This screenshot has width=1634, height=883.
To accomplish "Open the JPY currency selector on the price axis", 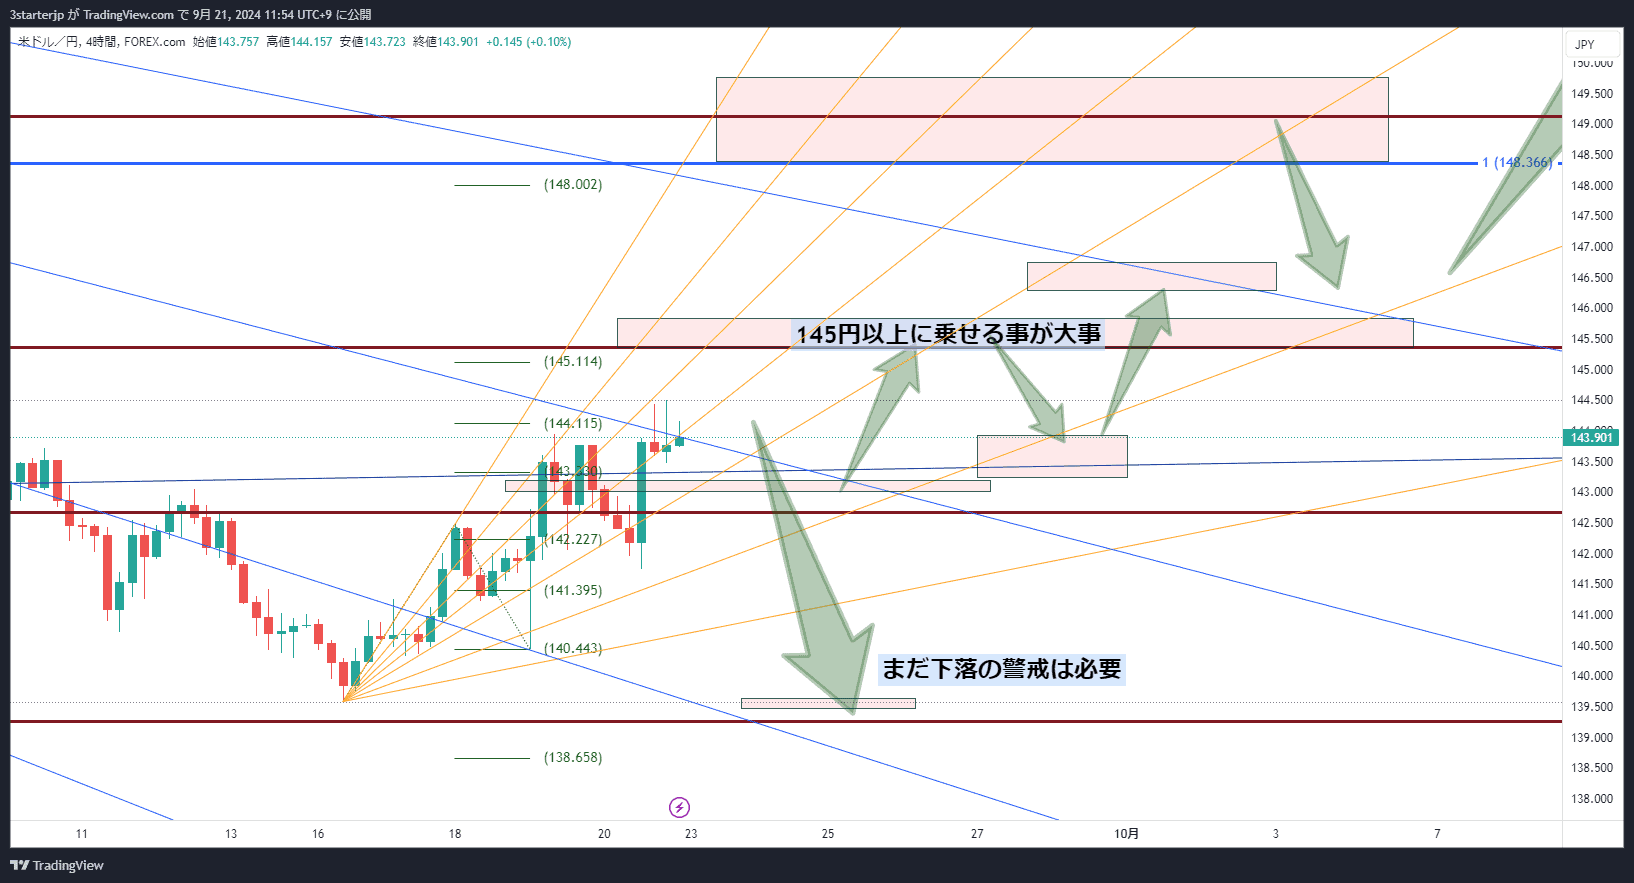I will pos(1592,44).
